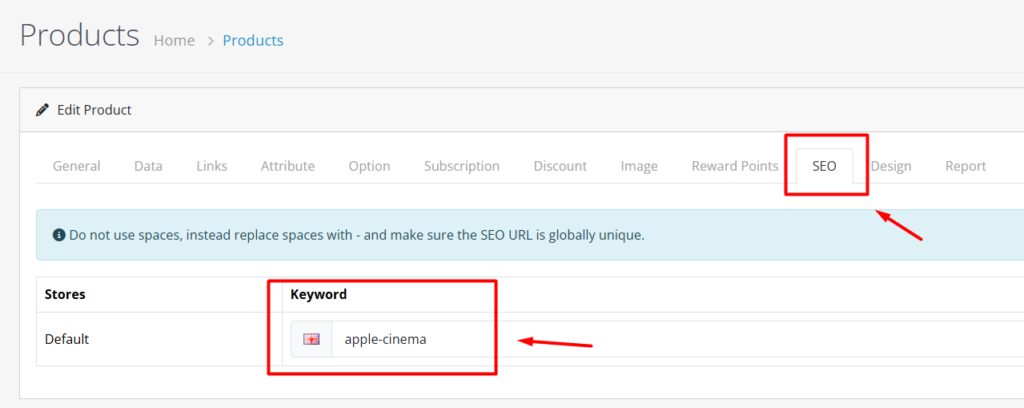
Task: Click the SEO tab
Action: tap(824, 166)
